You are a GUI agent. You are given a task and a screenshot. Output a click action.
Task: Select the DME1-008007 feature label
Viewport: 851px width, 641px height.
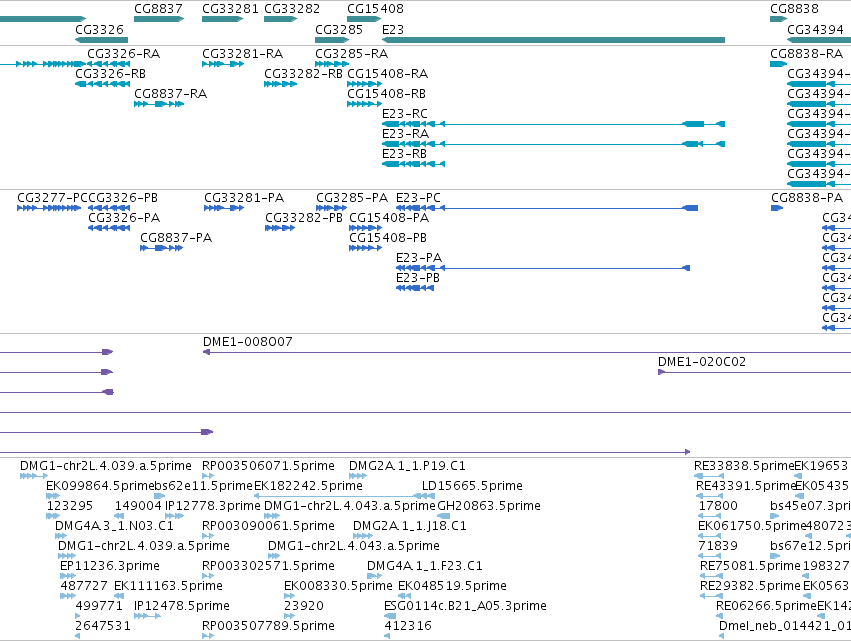247,342
